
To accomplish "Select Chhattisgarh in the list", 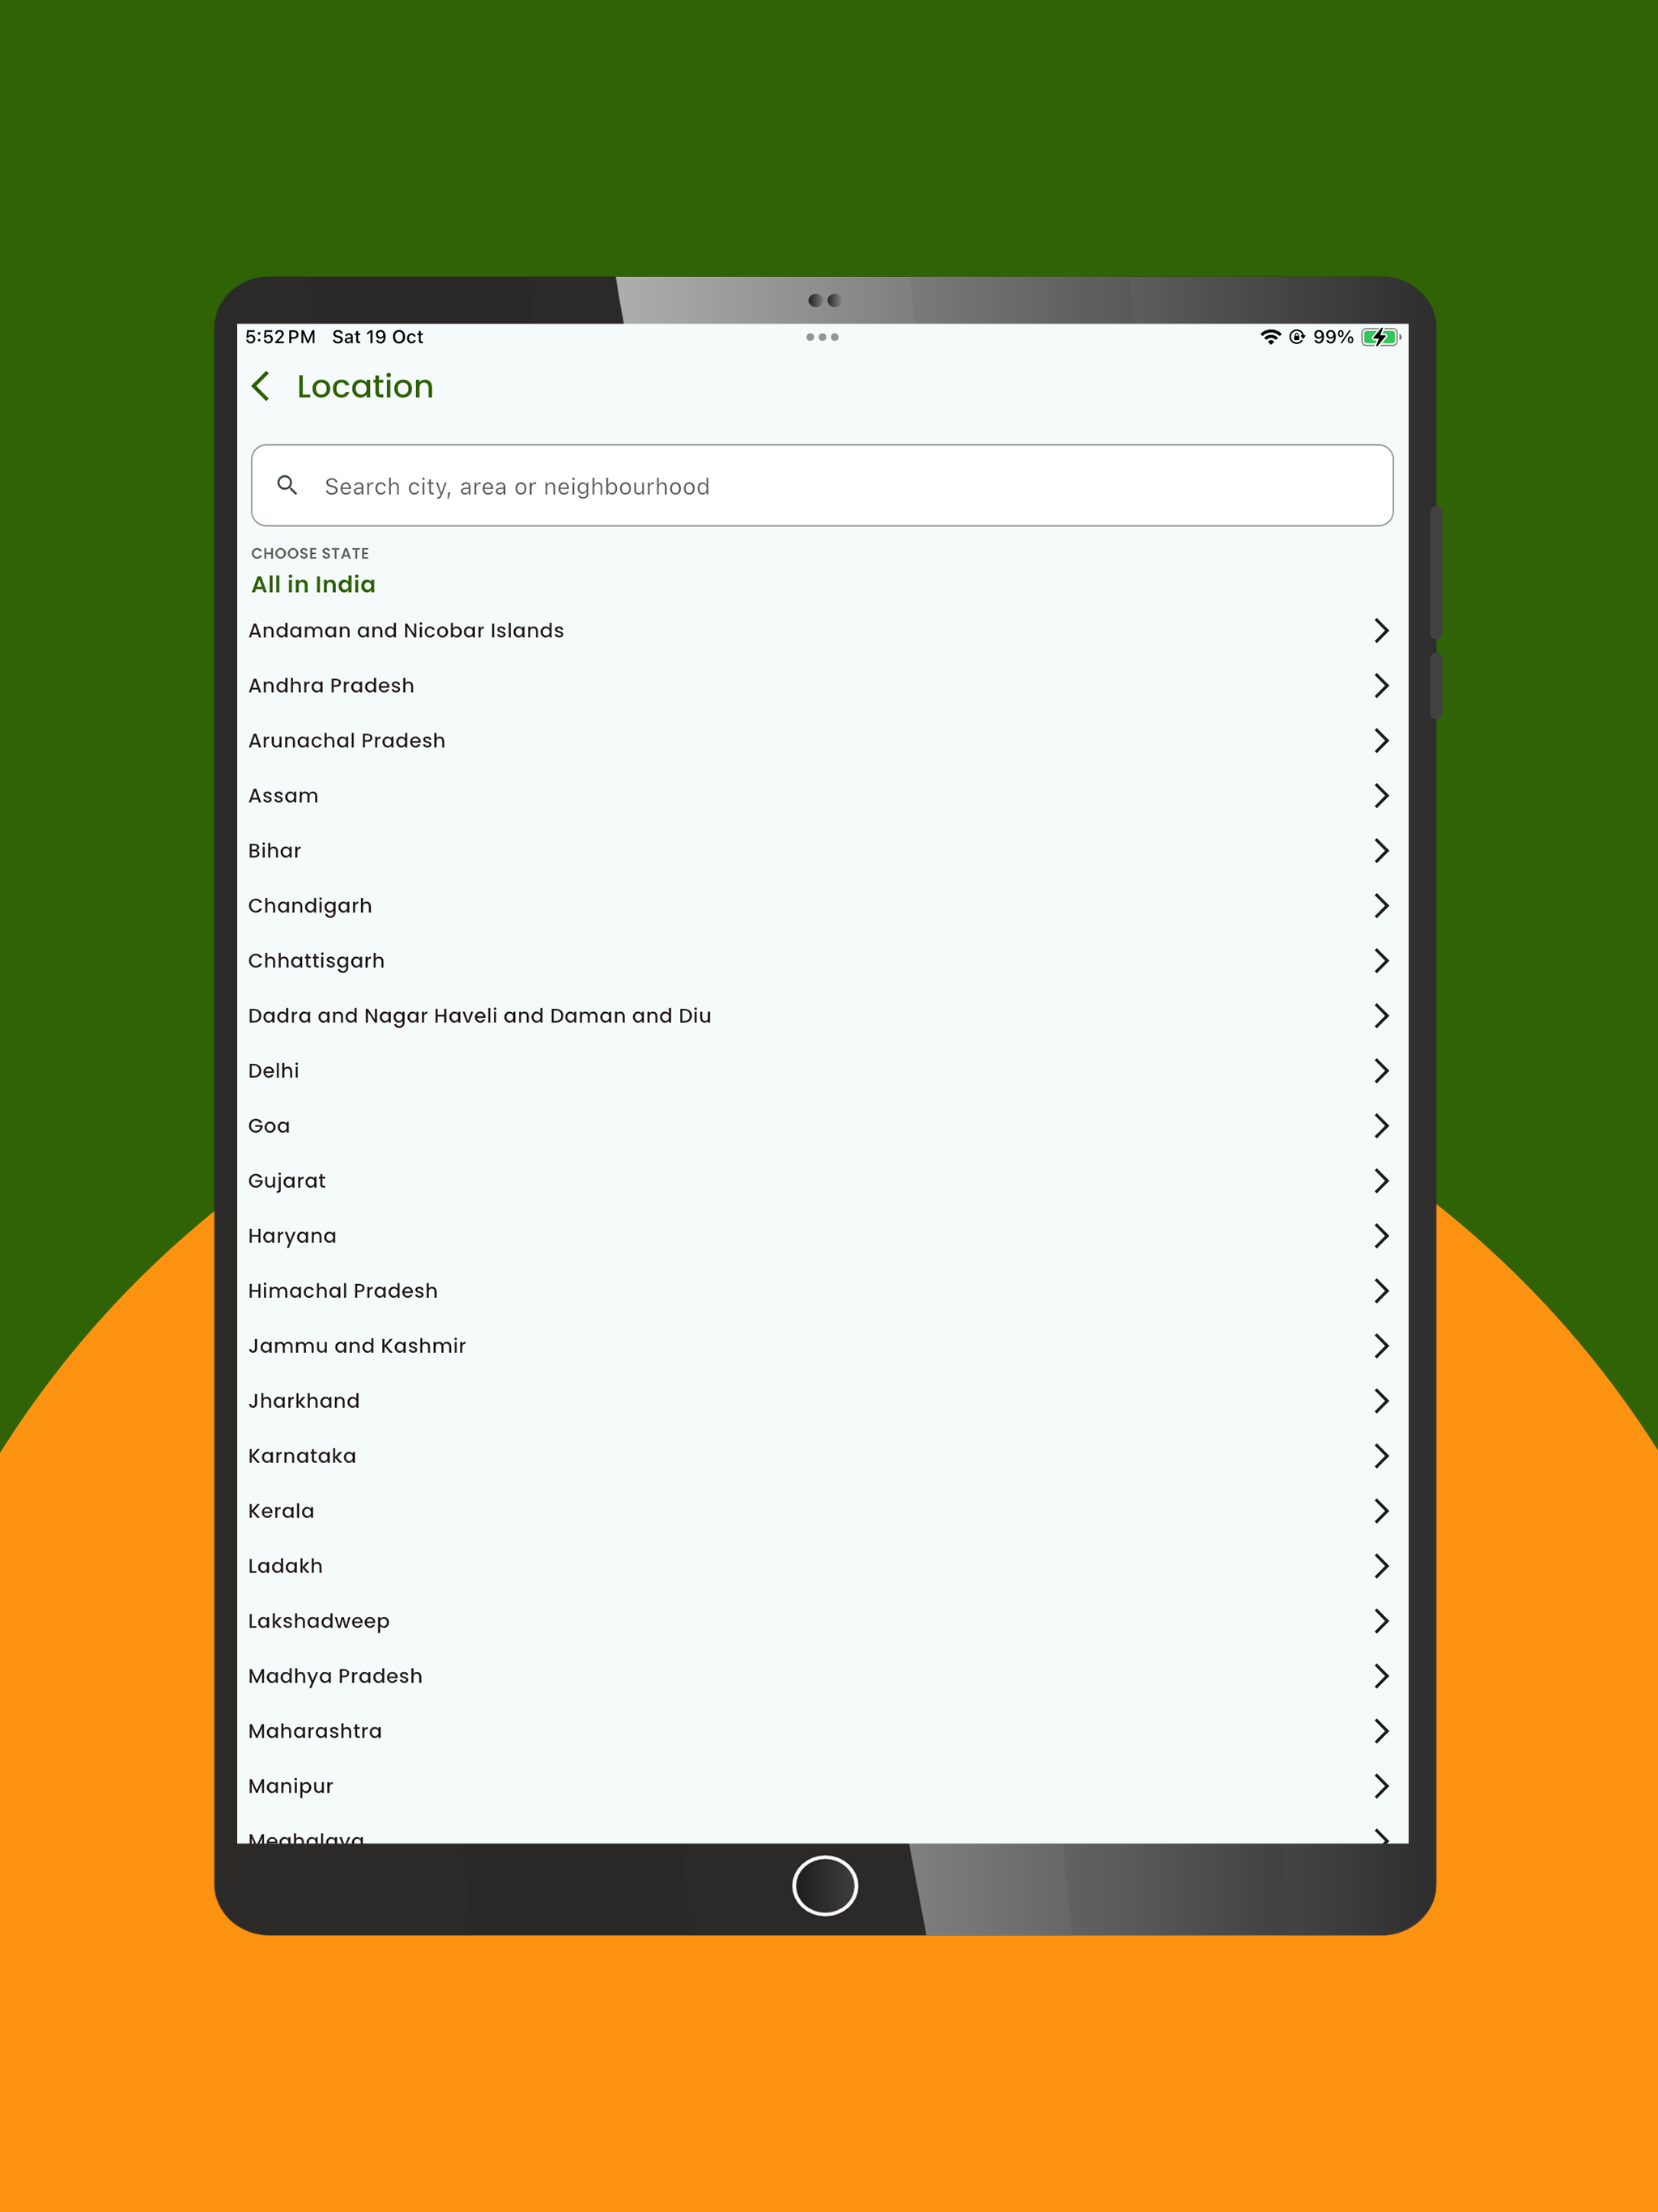I will 316,961.
